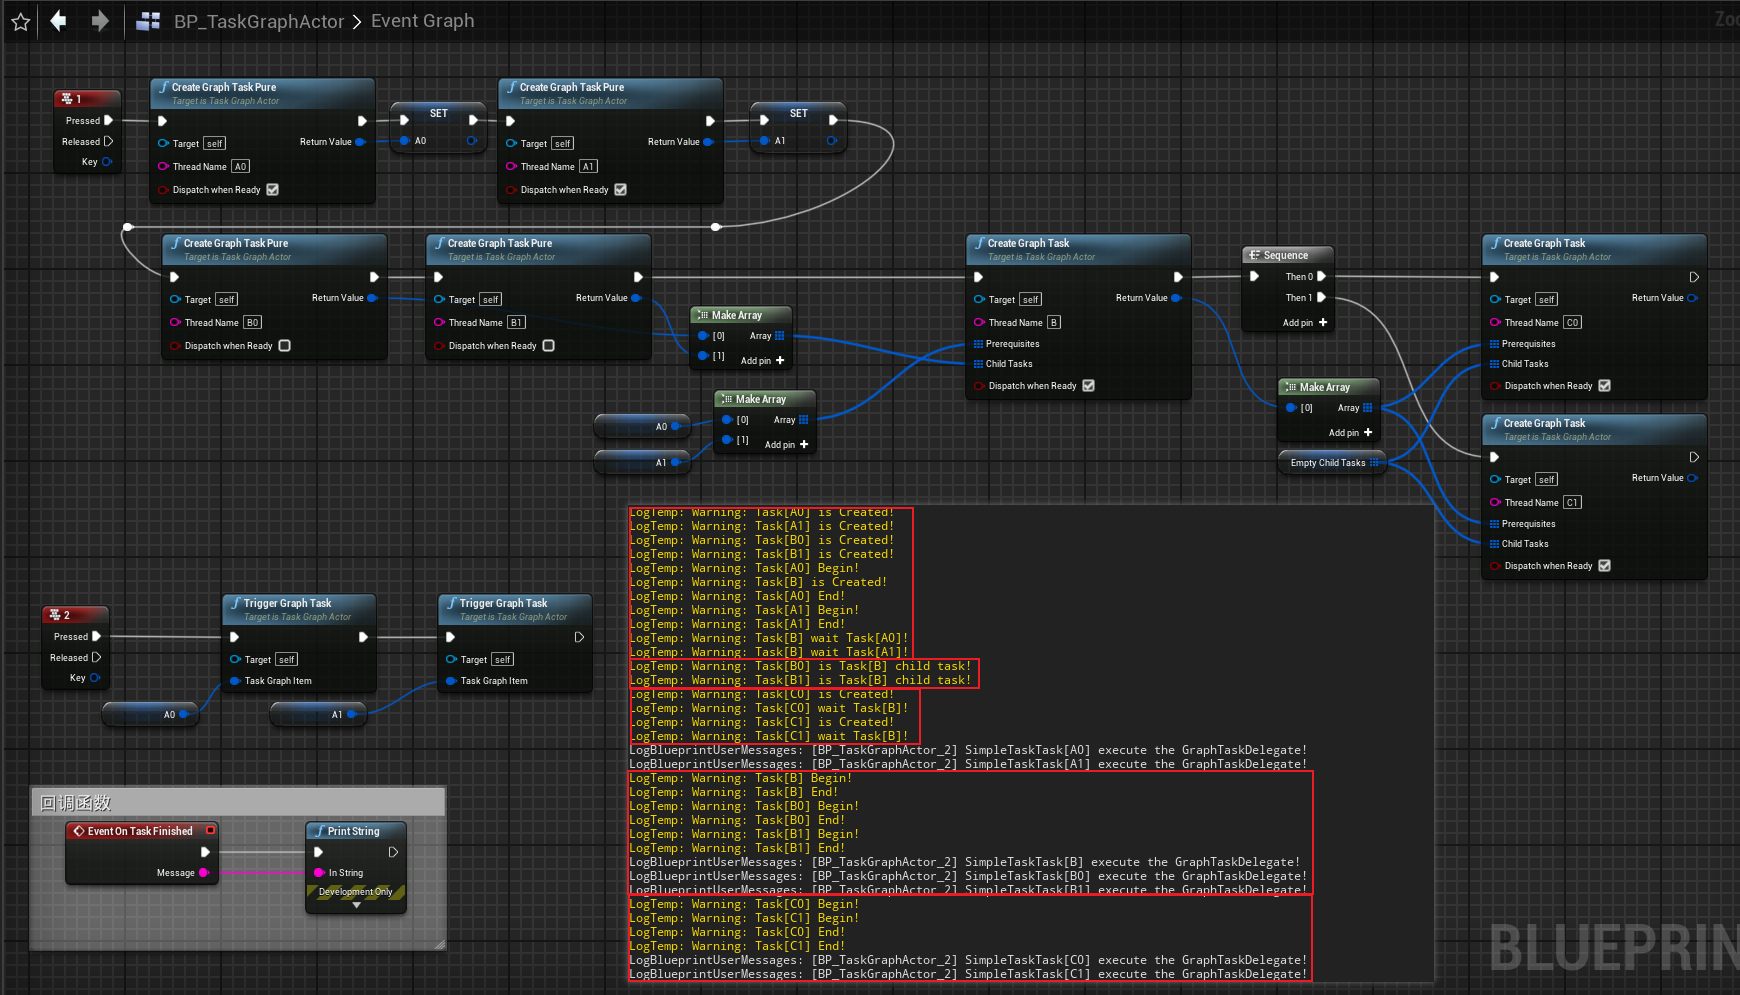1740x995 pixels.
Task: Click Return Value pin on C1 Create Graph Task
Action: pos(1693,478)
